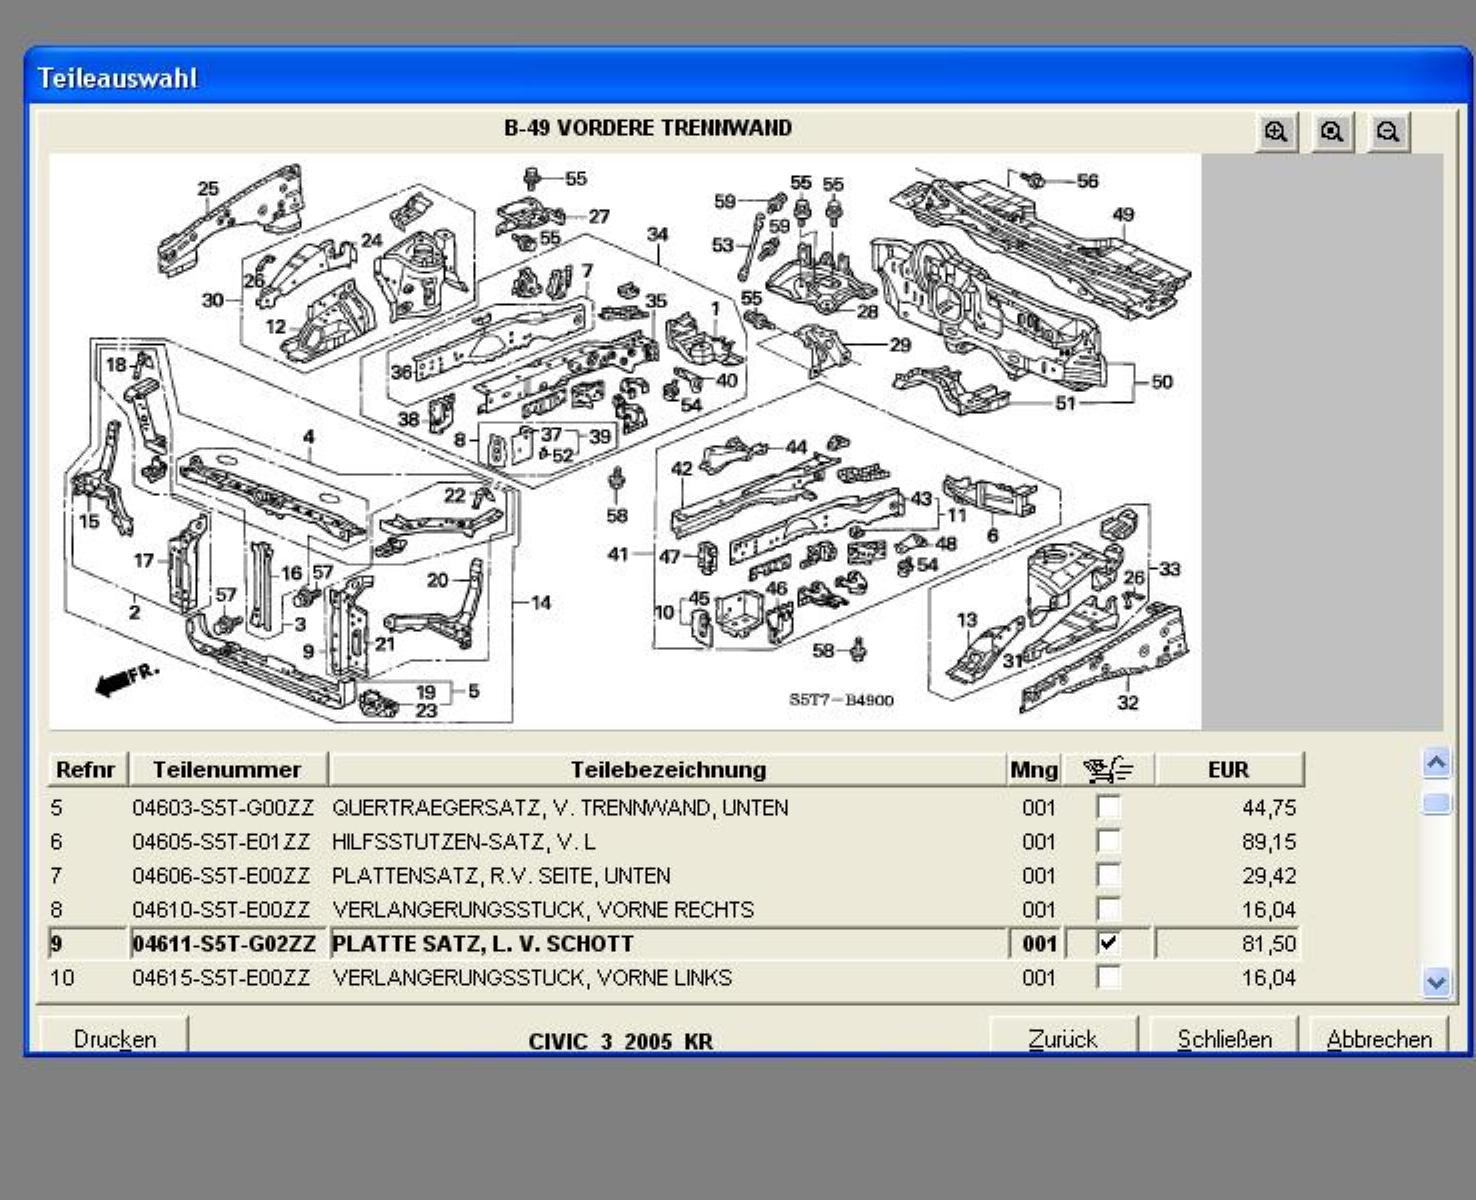Check the cart box for HILFSSTUTZEN-SATZ row
Image resolution: width=1476 pixels, height=1200 pixels.
[1108, 841]
